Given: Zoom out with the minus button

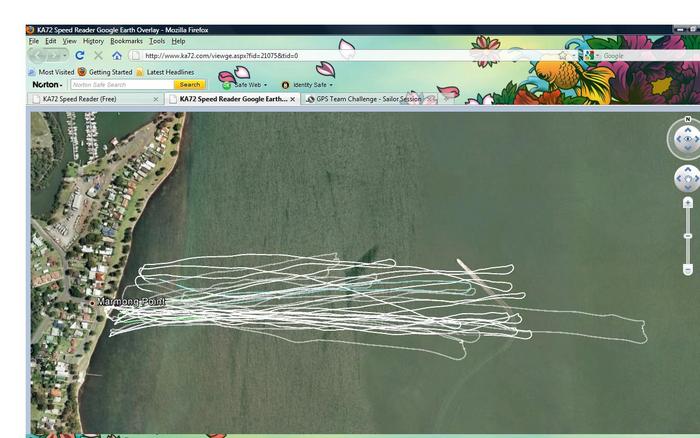Looking at the screenshot, I should 687,270.
